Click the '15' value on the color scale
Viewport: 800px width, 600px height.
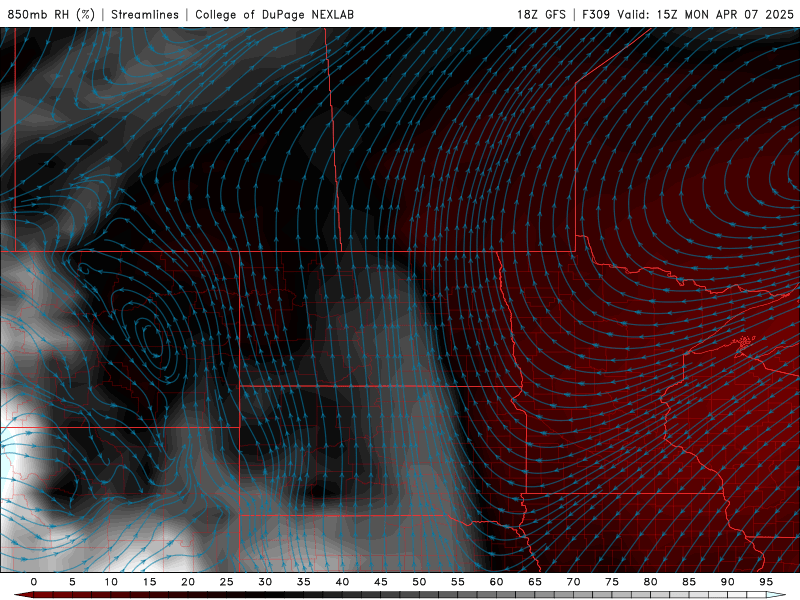149,582
